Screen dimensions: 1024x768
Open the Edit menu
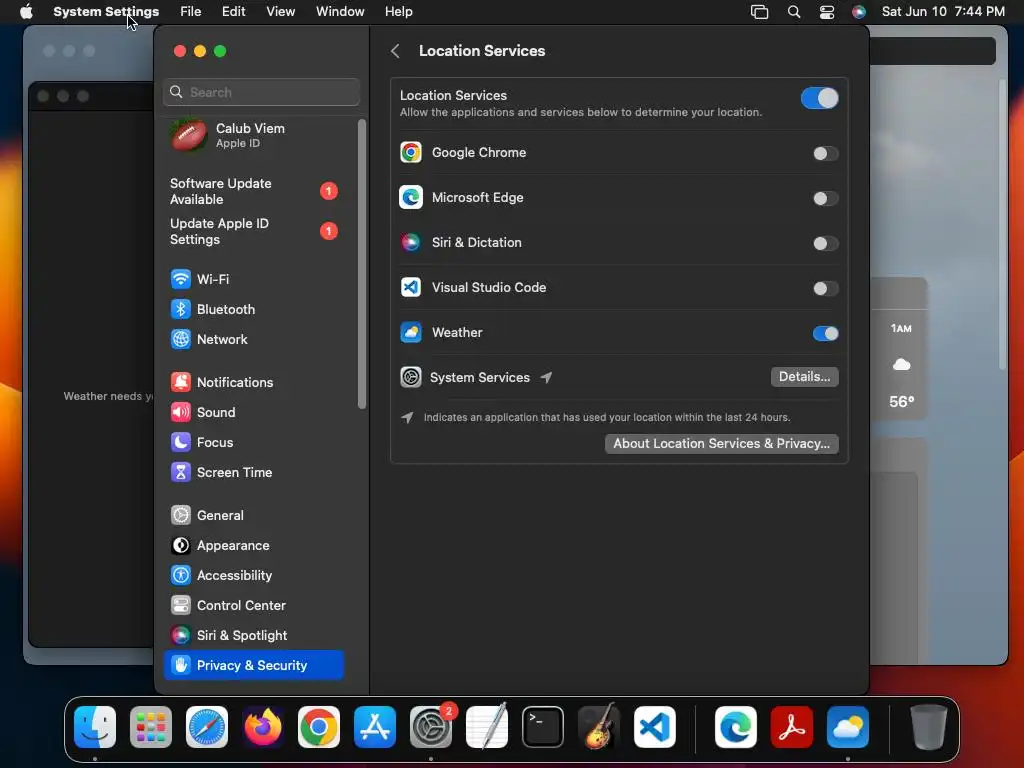pyautogui.click(x=233, y=12)
